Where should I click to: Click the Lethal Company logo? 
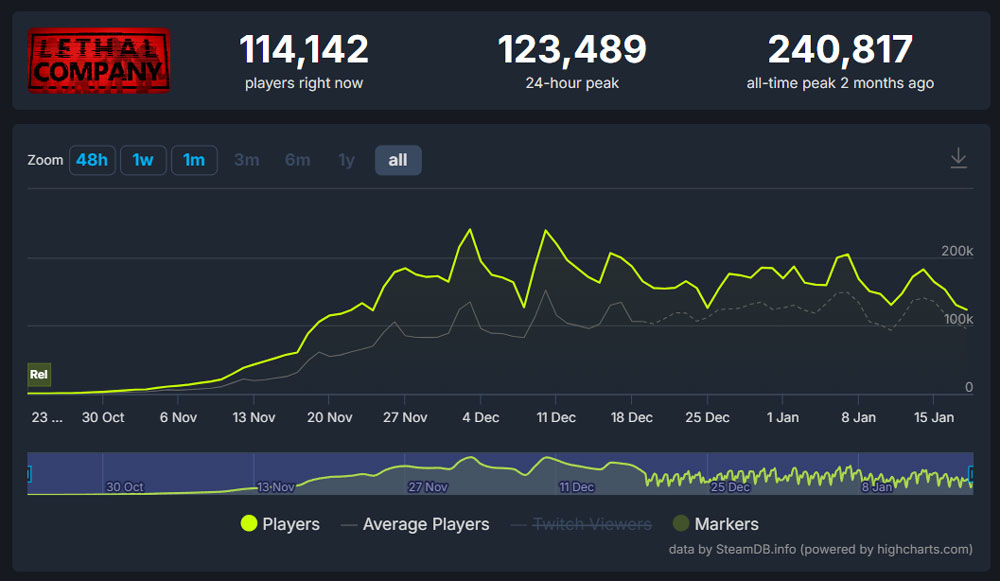97,59
